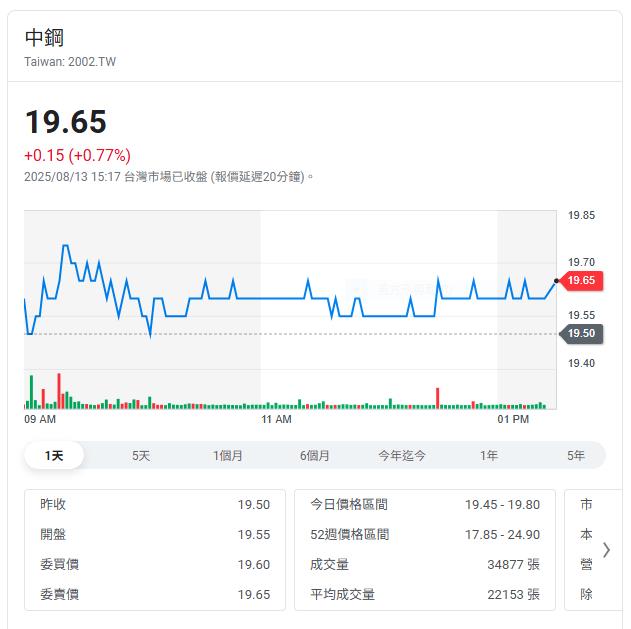Switch chart to 5年 range
The width and height of the screenshot is (631, 629).
(576, 456)
